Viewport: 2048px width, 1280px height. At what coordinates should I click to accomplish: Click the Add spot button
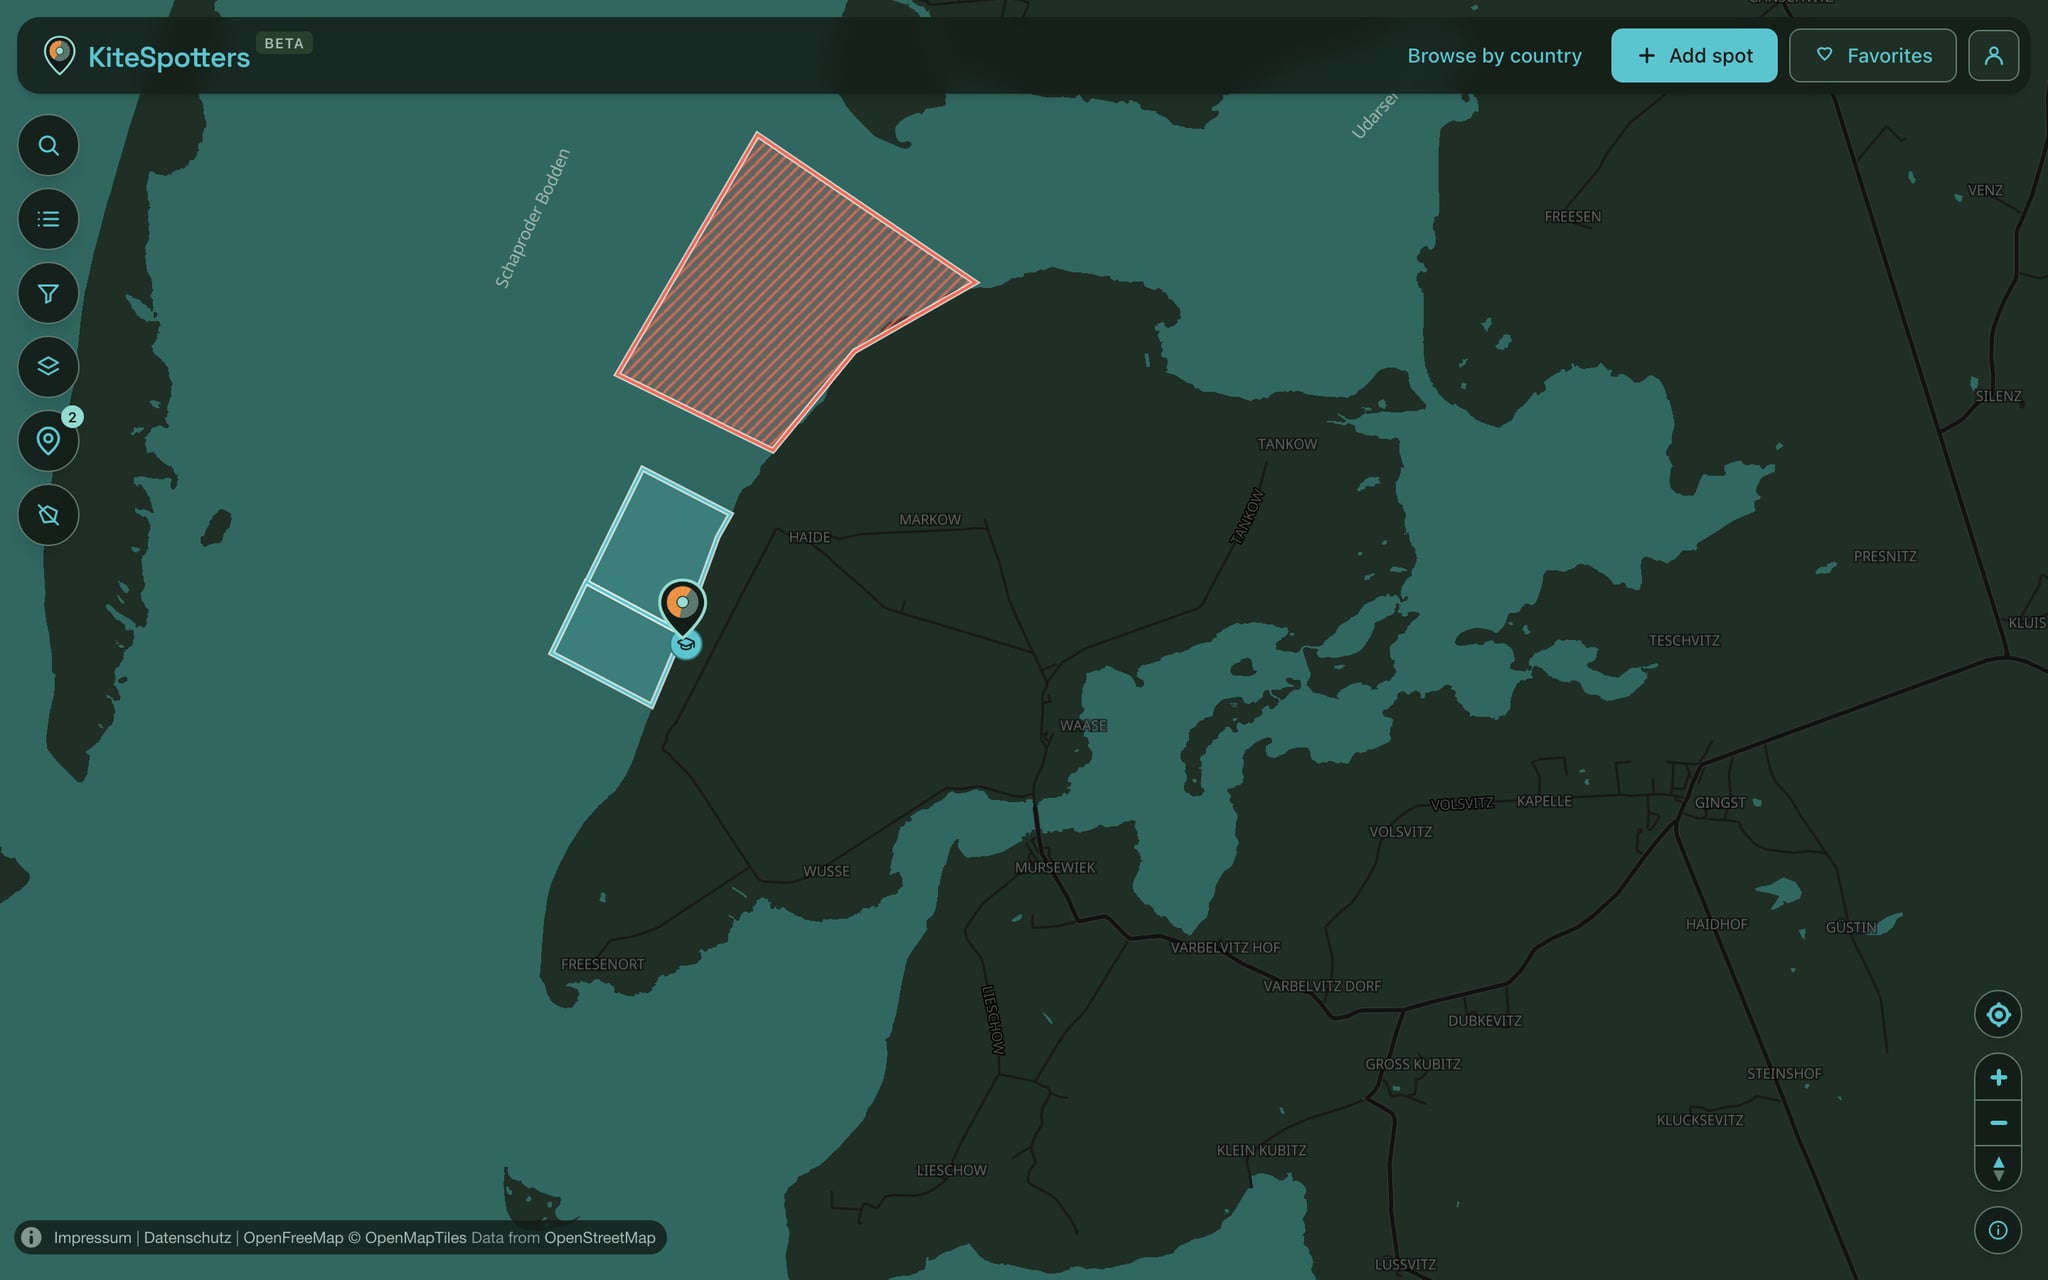(x=1694, y=55)
